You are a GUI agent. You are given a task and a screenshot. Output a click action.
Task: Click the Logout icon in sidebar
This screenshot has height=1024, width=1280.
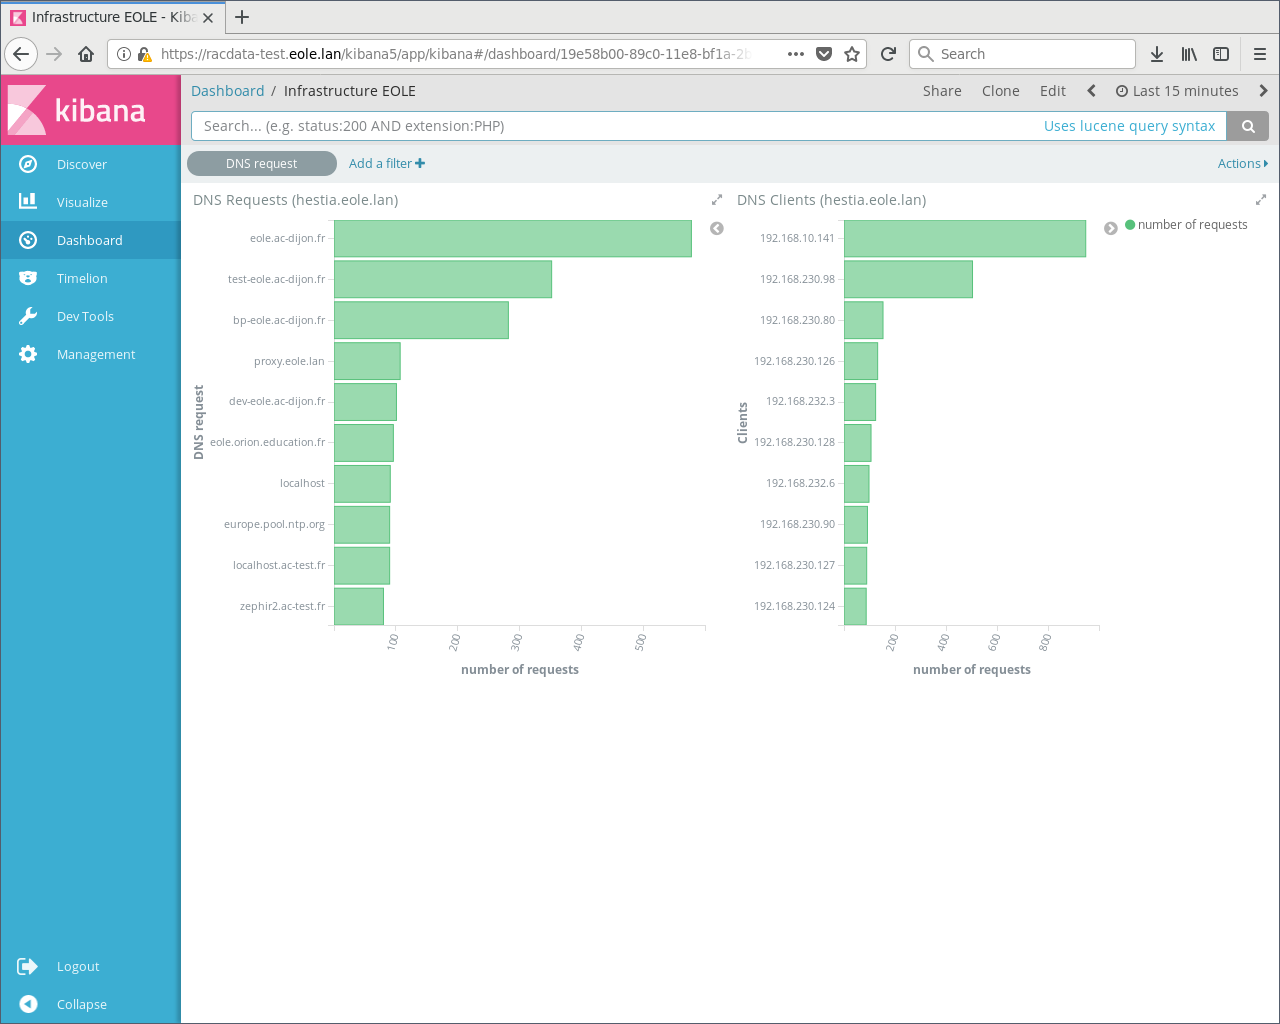click(x=28, y=966)
